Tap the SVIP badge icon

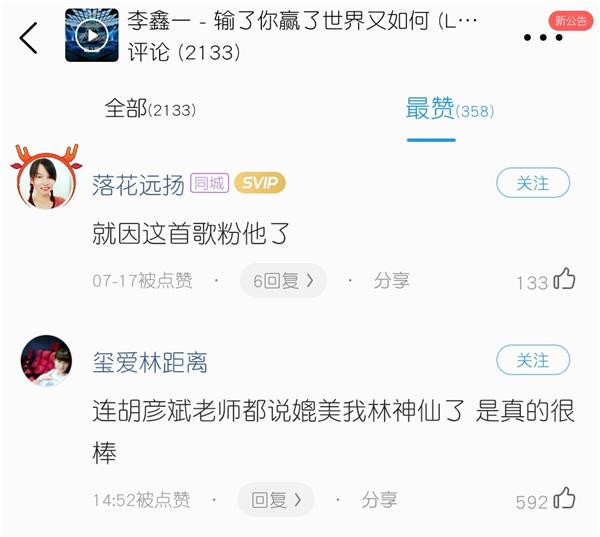coord(260,183)
